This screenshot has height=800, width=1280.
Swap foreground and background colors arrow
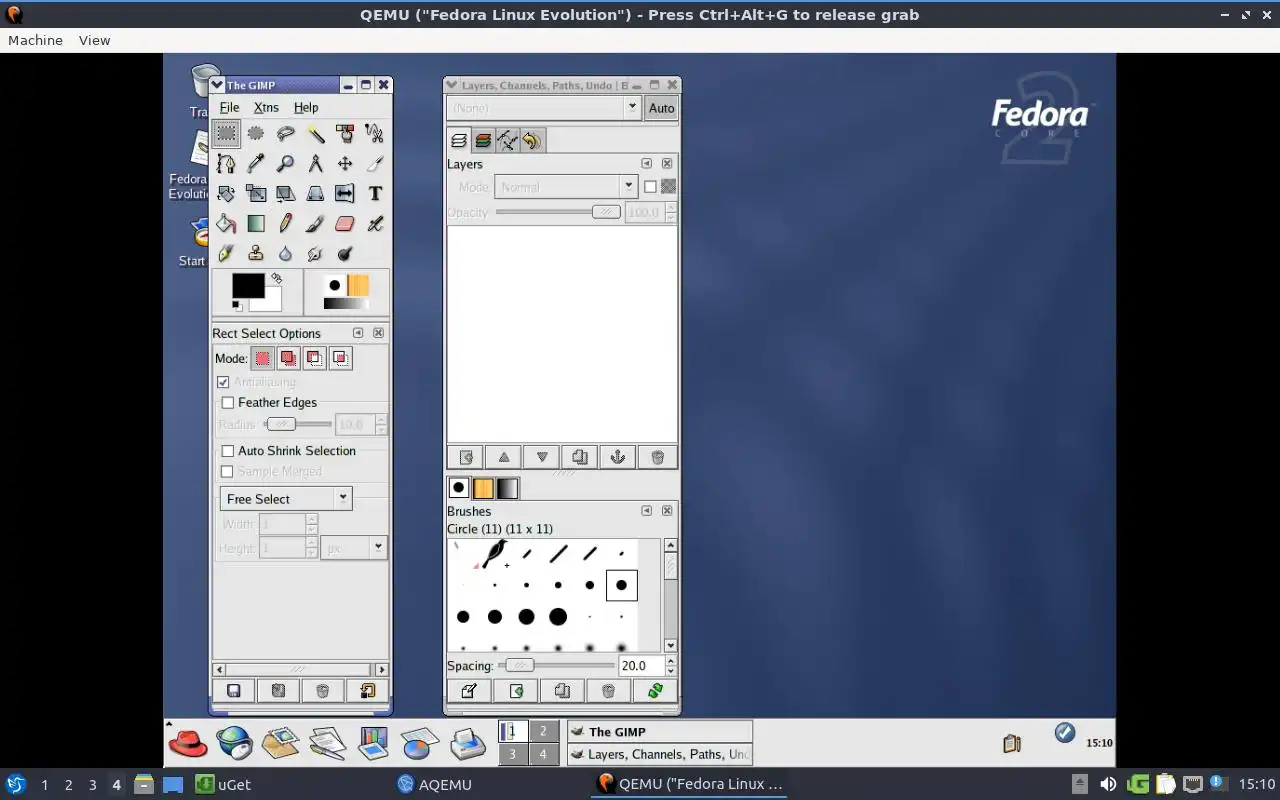(x=276, y=279)
